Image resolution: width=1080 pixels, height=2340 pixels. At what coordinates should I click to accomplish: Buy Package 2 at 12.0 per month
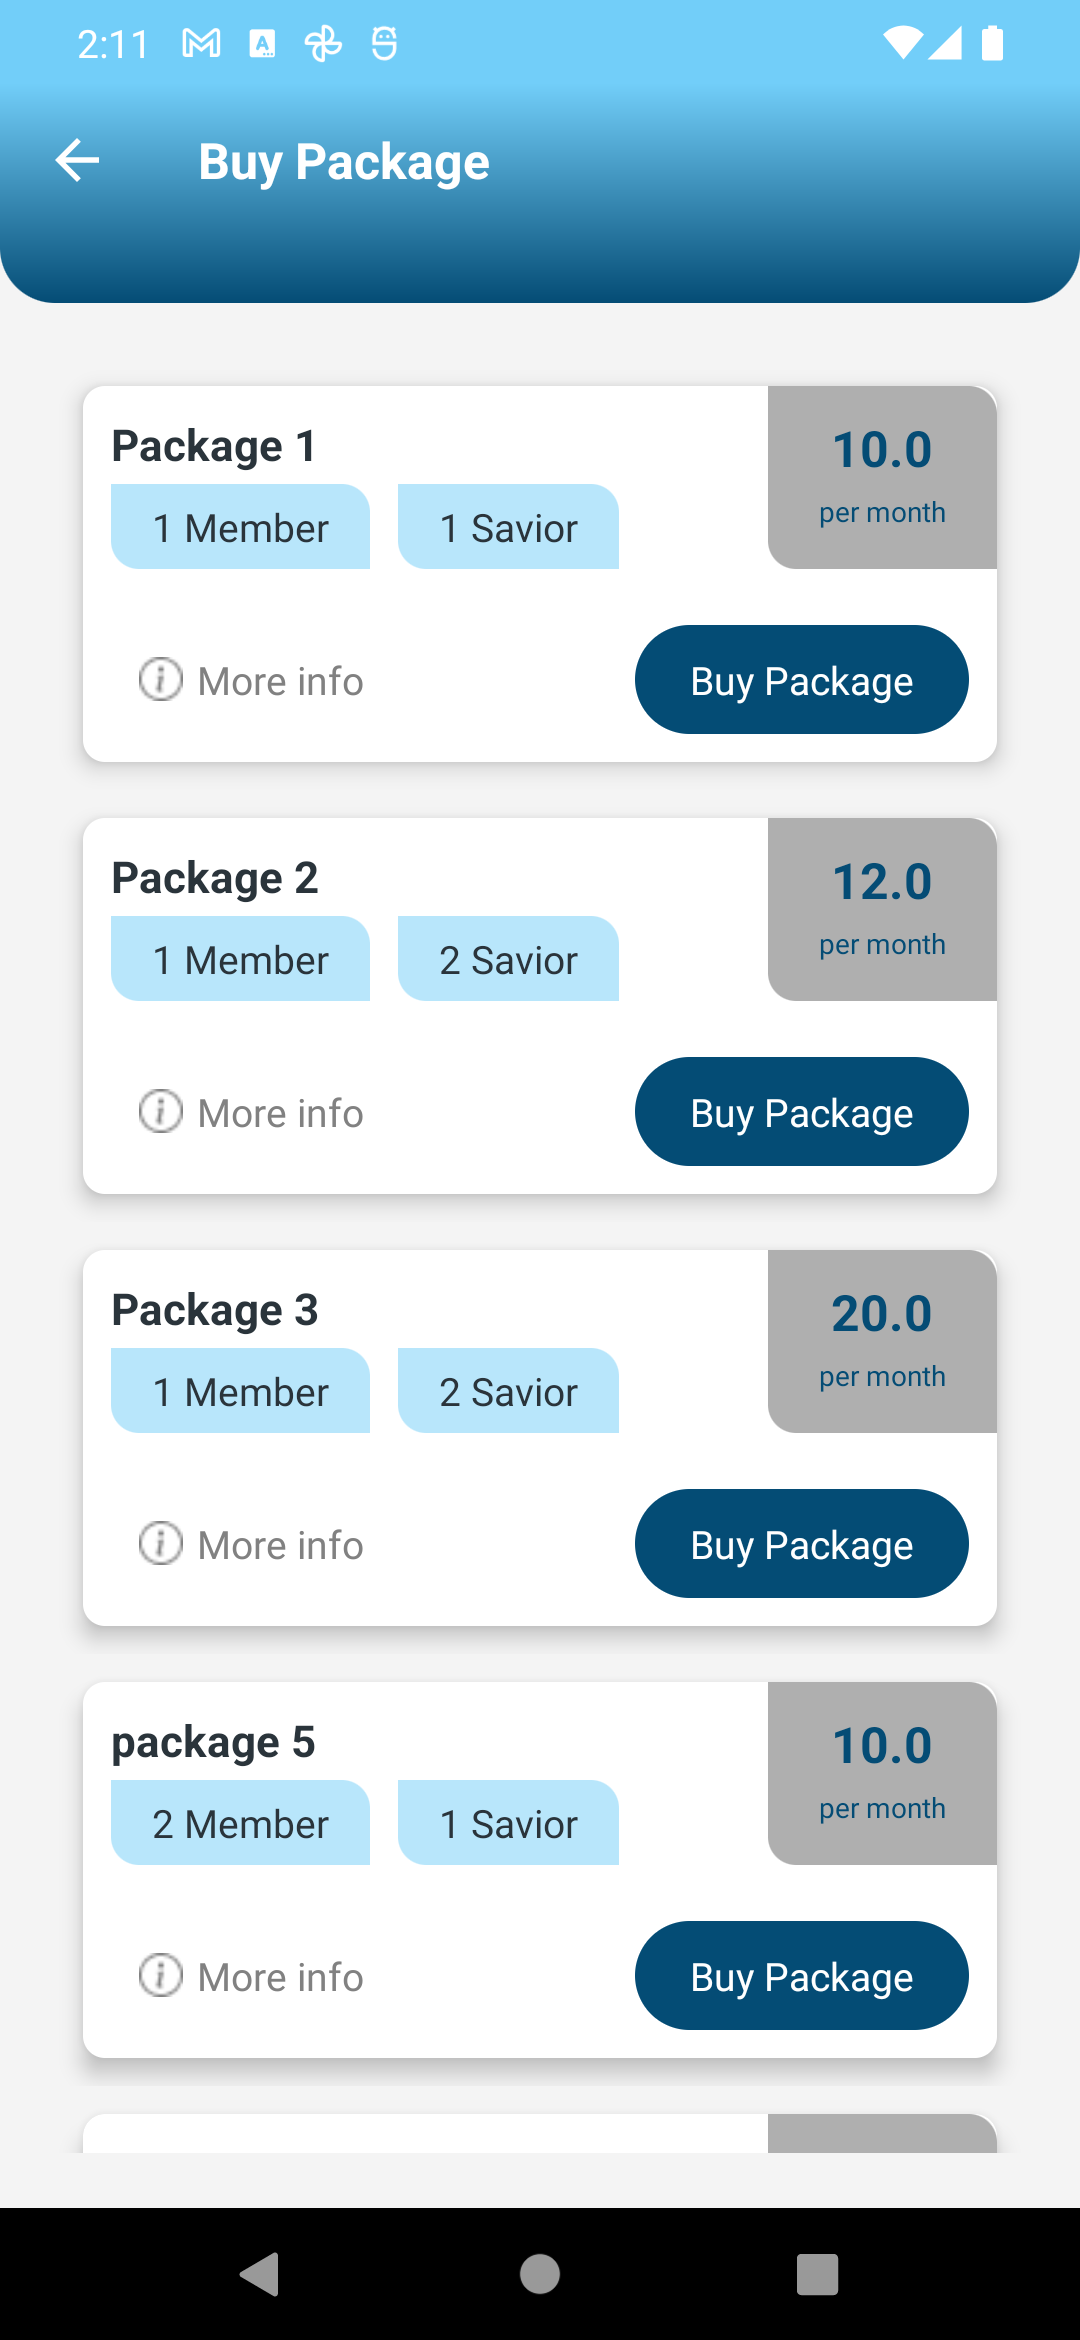coord(801,1112)
